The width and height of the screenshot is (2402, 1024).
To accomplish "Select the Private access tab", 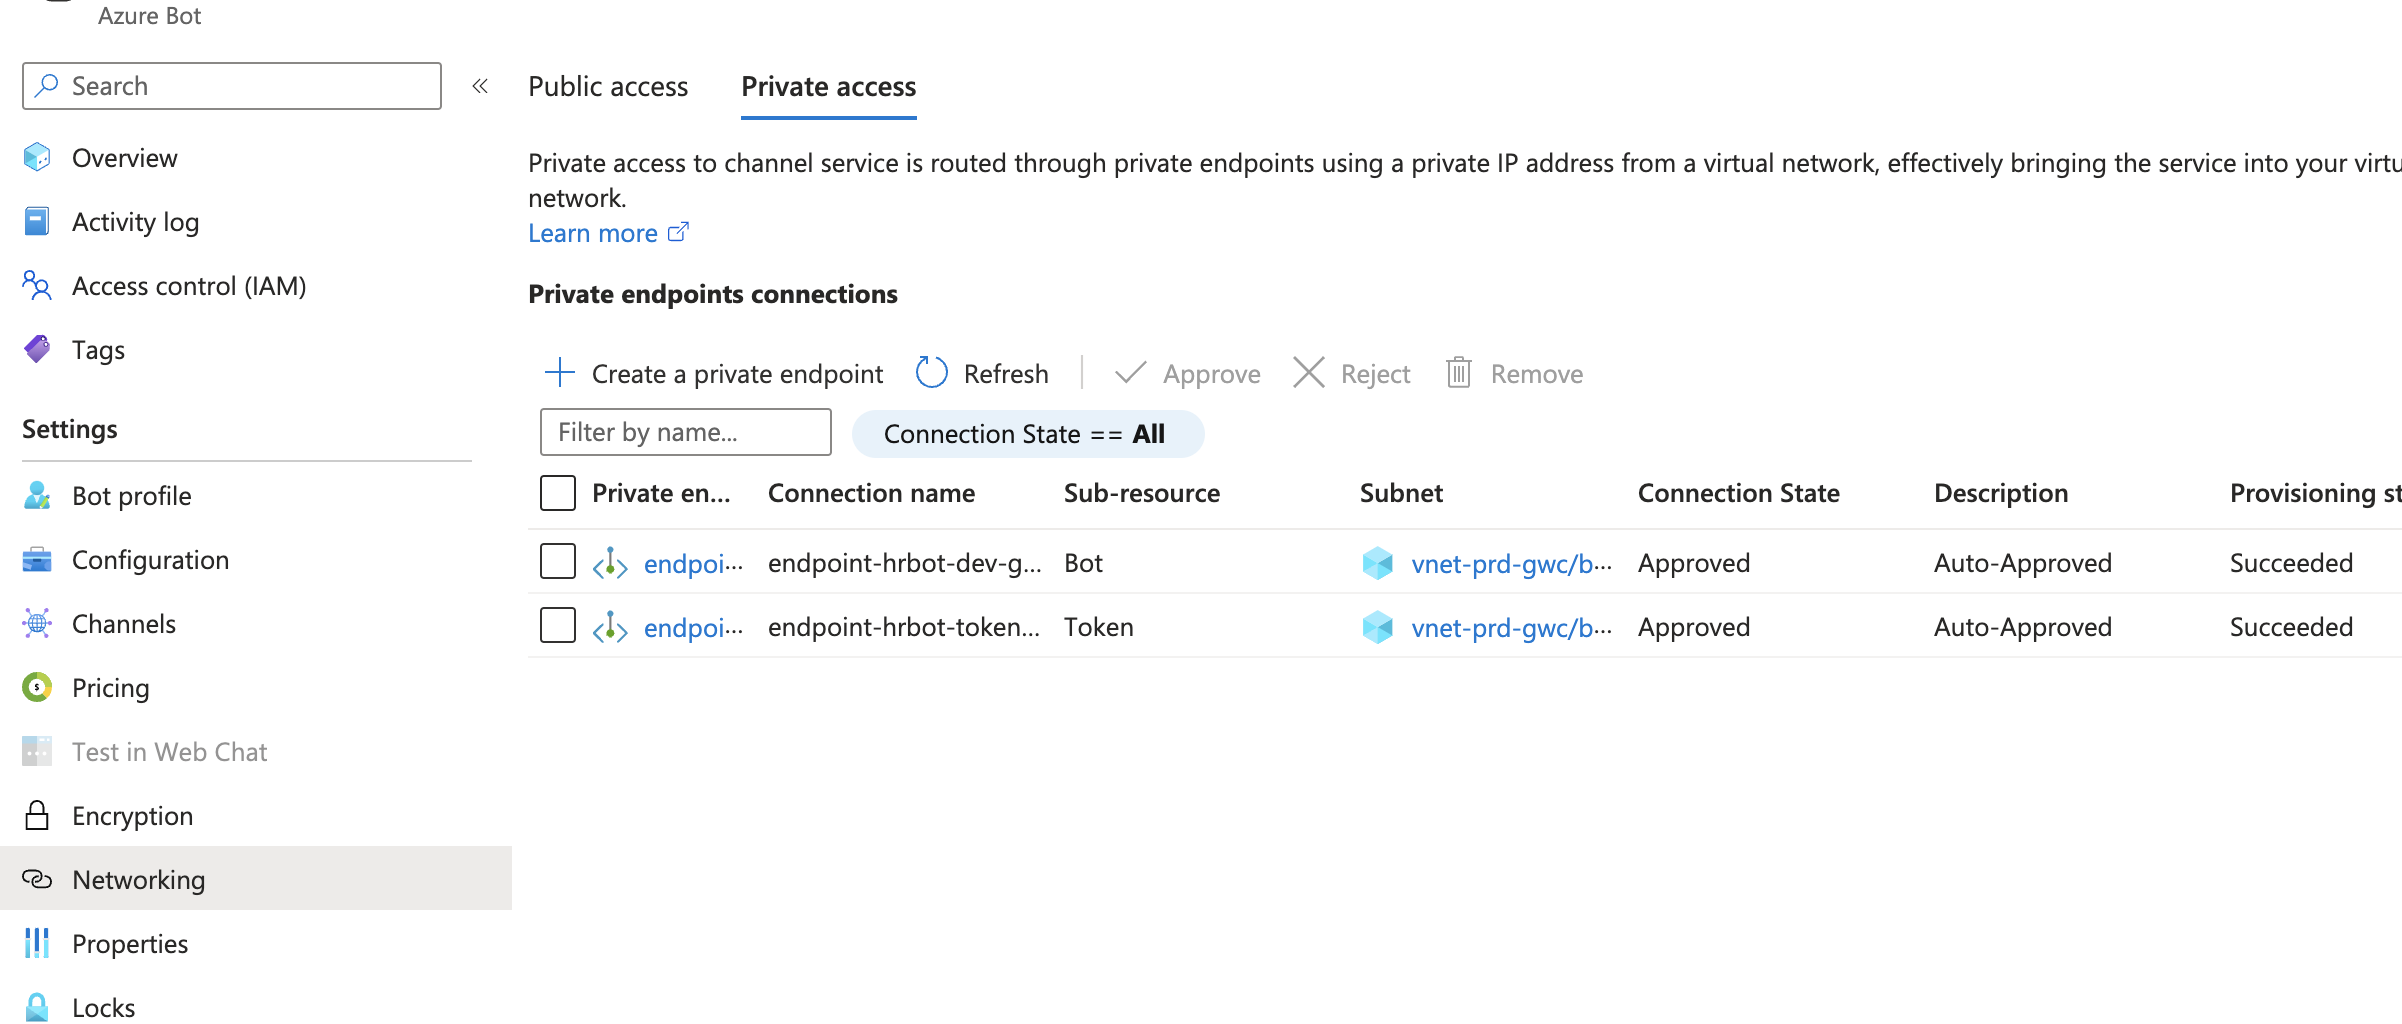I will tap(828, 86).
